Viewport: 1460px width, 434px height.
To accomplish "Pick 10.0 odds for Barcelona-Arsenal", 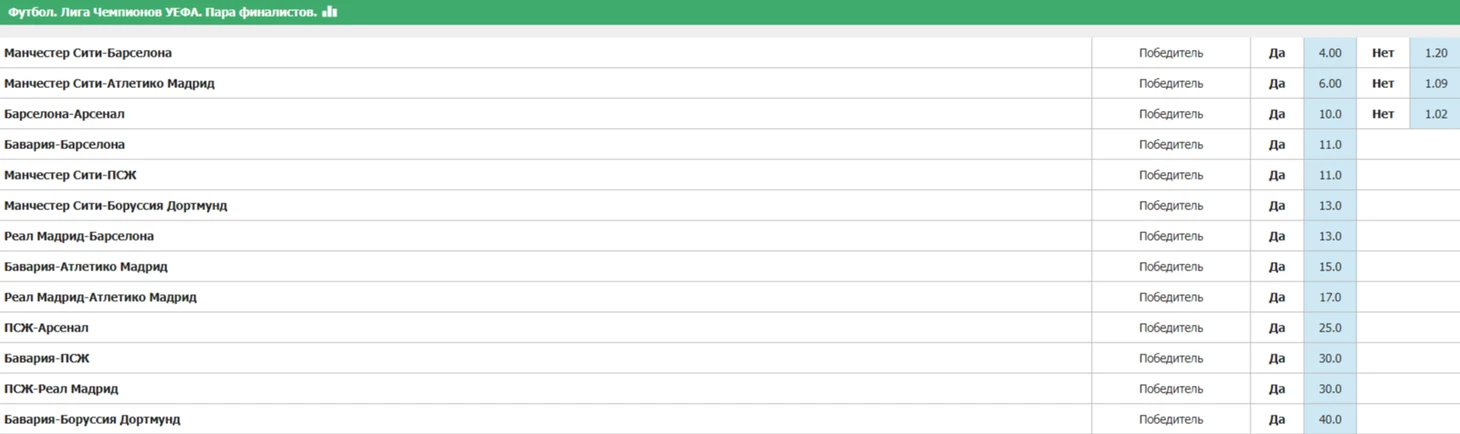I will coord(1330,114).
